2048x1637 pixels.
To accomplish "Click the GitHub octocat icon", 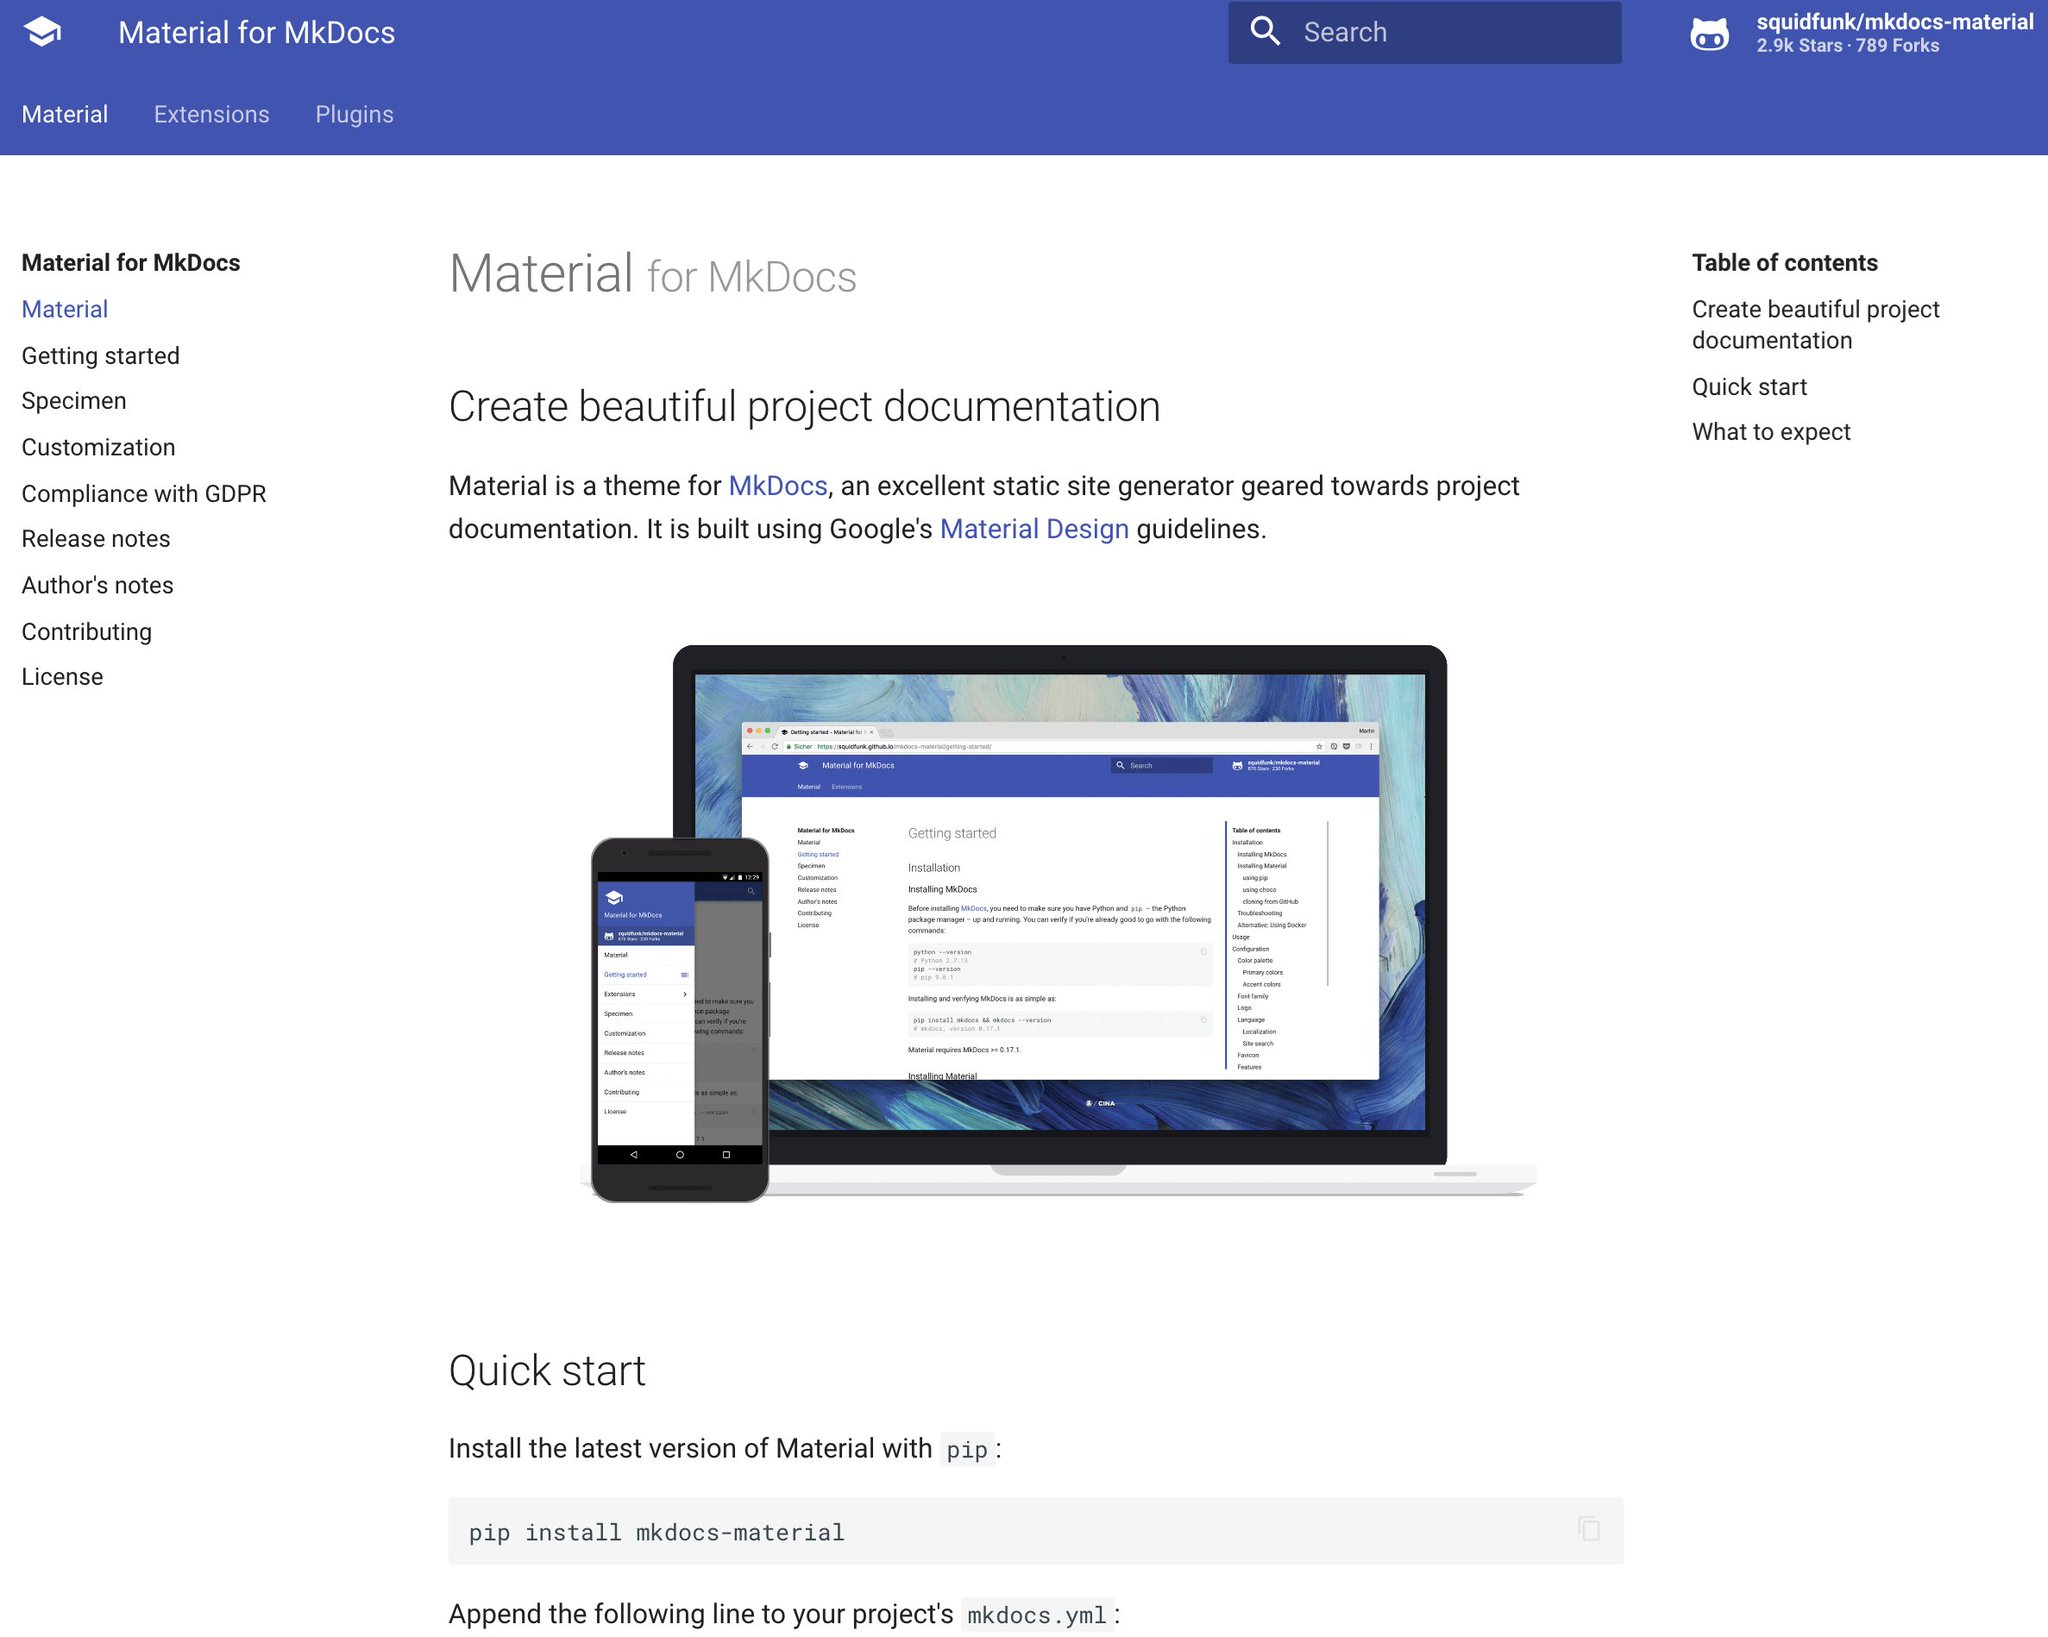I will tap(1709, 33).
